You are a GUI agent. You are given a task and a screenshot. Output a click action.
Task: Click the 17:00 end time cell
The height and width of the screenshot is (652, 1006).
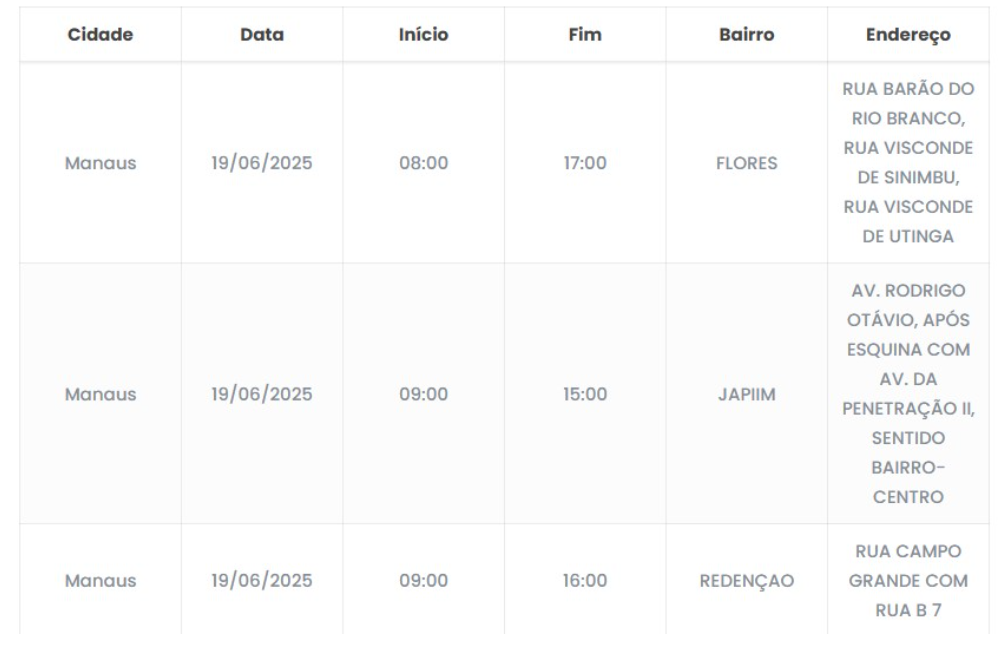585,163
